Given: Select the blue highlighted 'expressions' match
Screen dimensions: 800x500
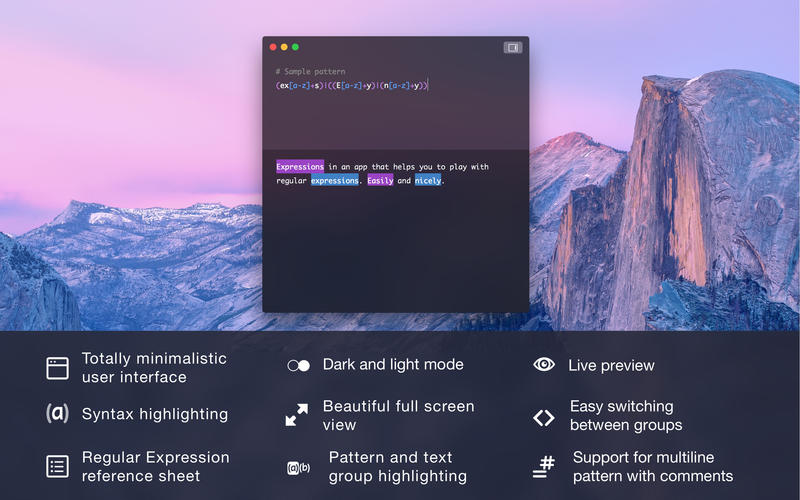Looking at the screenshot, I should (335, 181).
